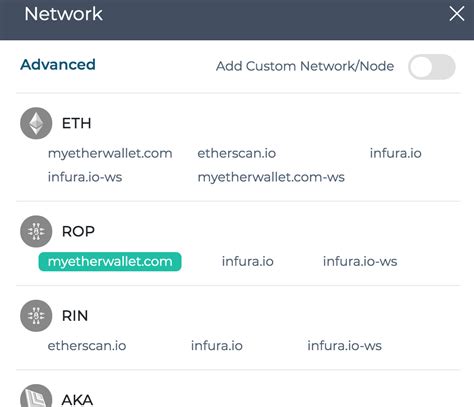Enable Add Custom Network/Node switch
Screen dimensions: 474x407
[x=432, y=67]
